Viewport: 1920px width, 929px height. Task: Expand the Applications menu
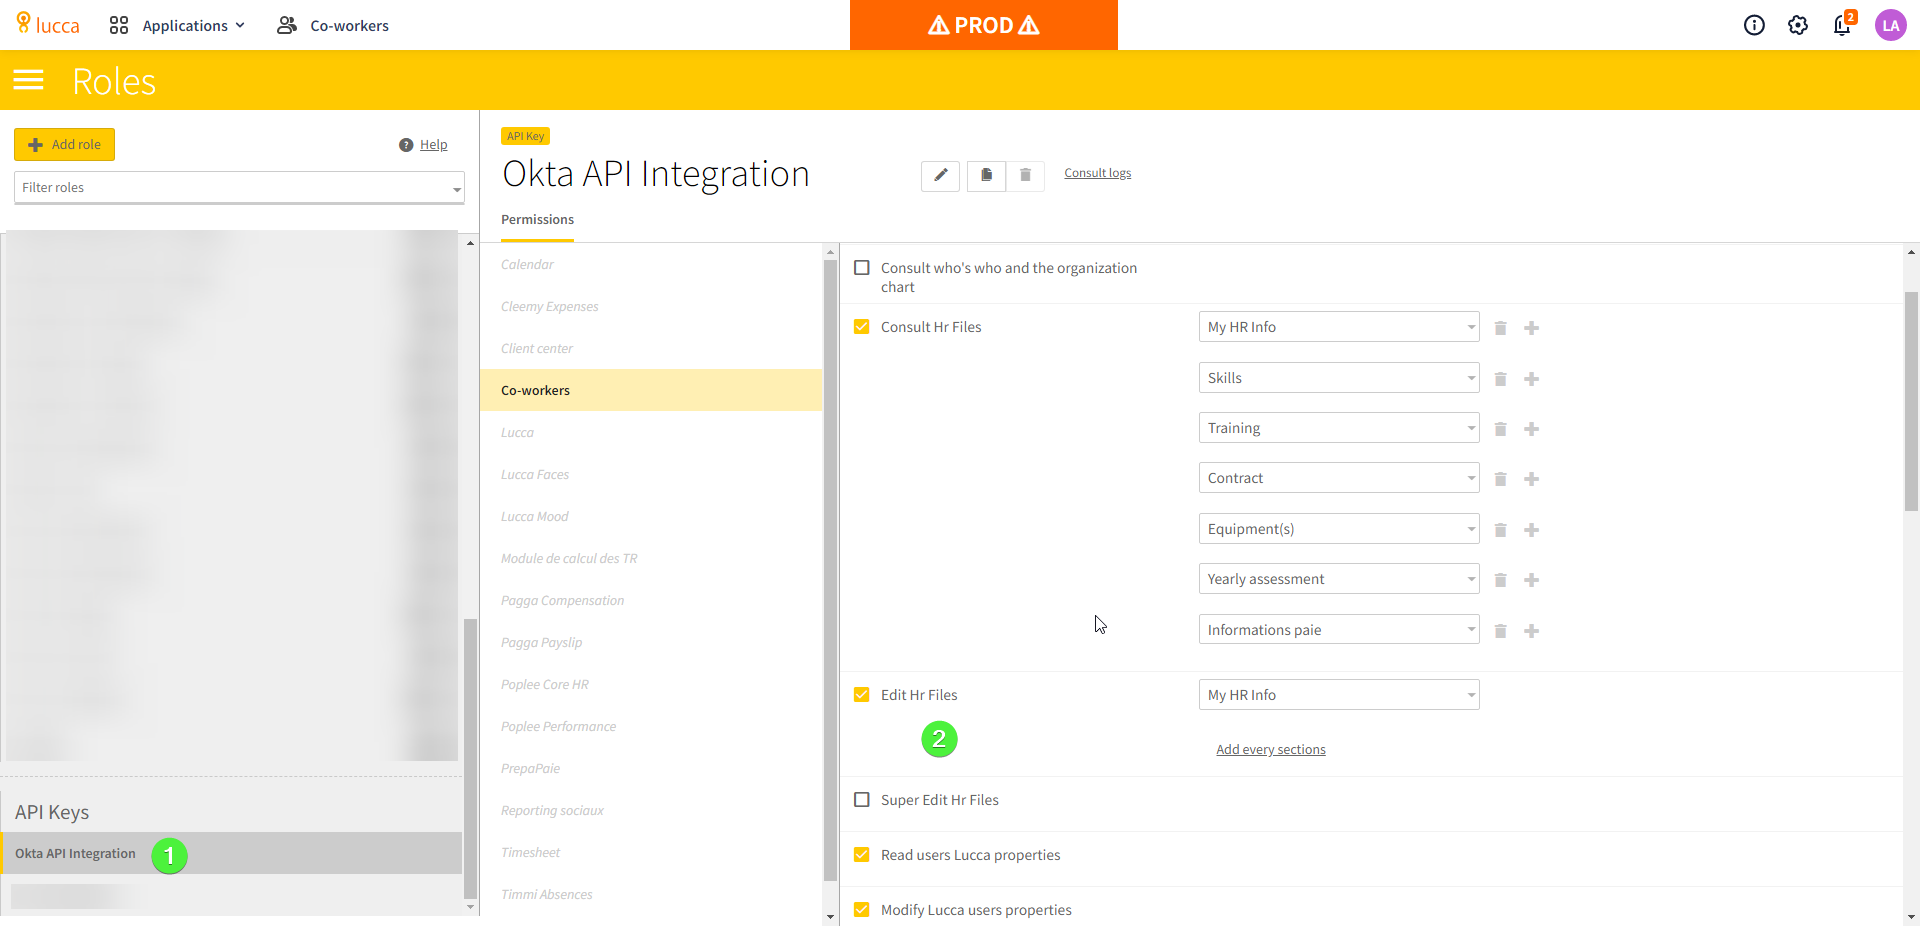coord(177,25)
